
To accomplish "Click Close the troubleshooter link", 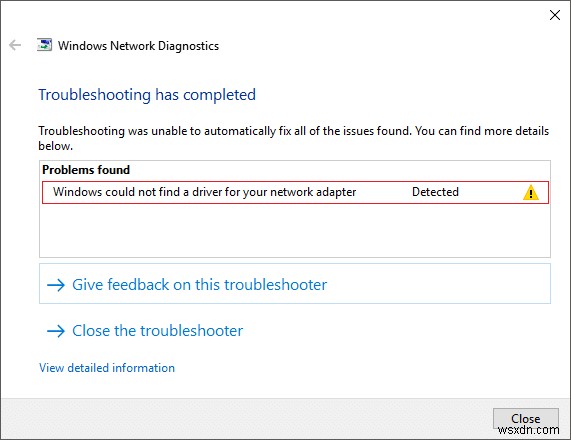I will [x=145, y=331].
